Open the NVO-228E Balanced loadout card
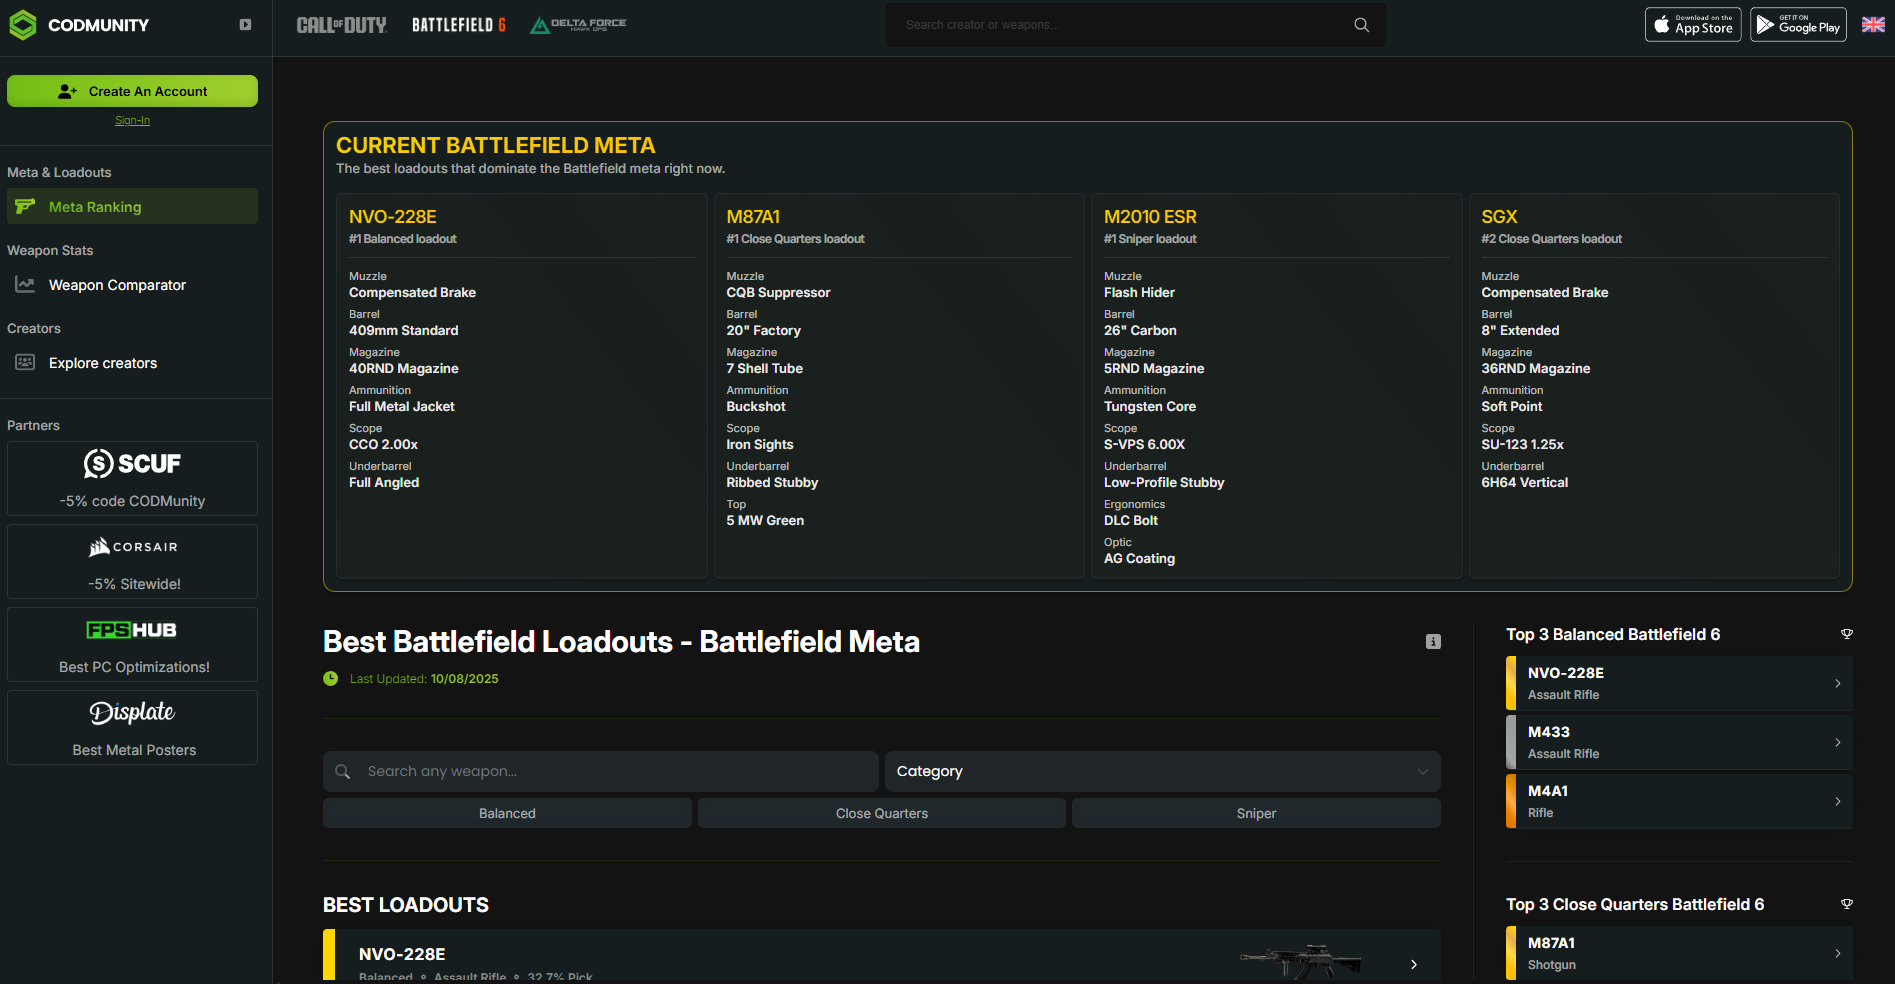The image size is (1895, 984). coord(521,386)
